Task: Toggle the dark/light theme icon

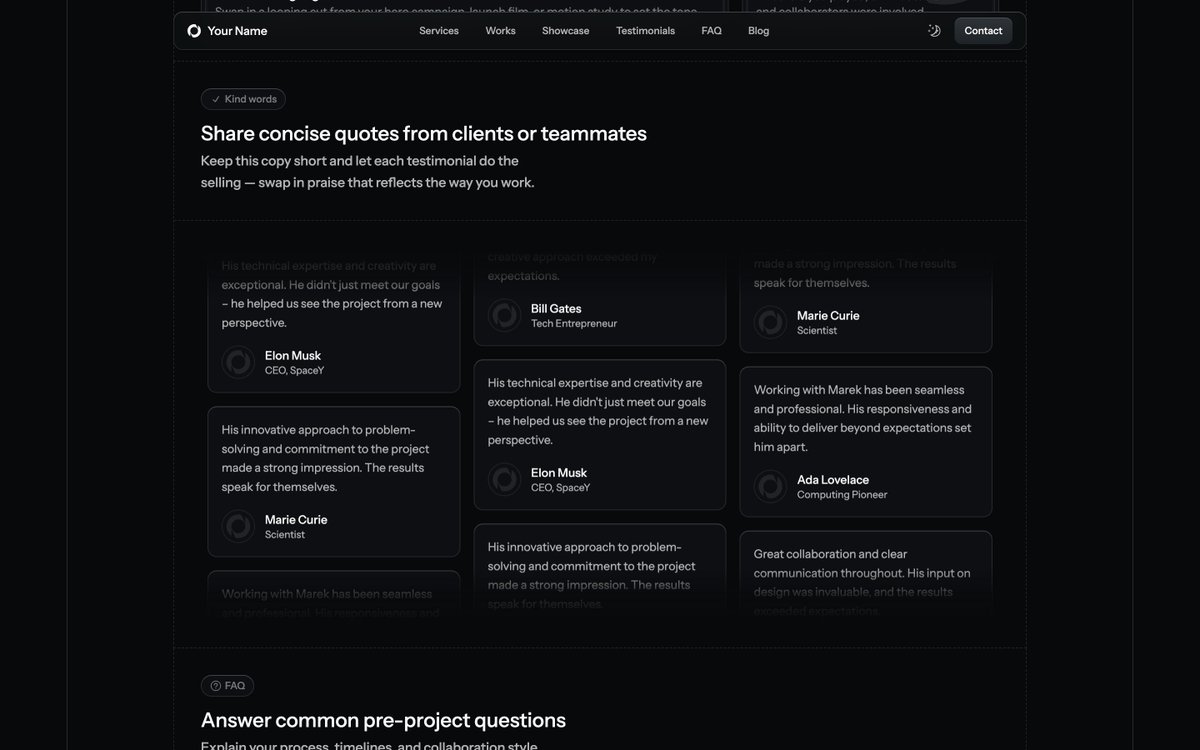Action: 934,31
